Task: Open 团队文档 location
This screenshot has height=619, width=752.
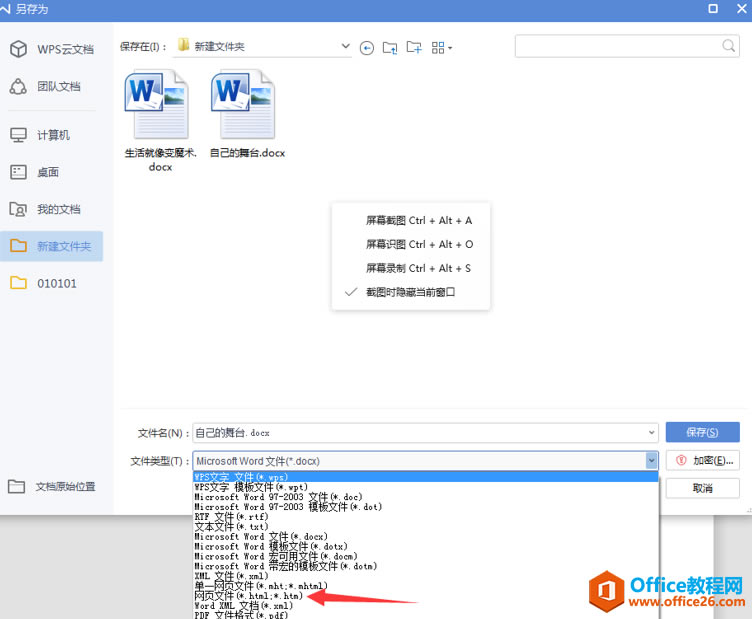Action: pyautogui.click(x=45, y=86)
